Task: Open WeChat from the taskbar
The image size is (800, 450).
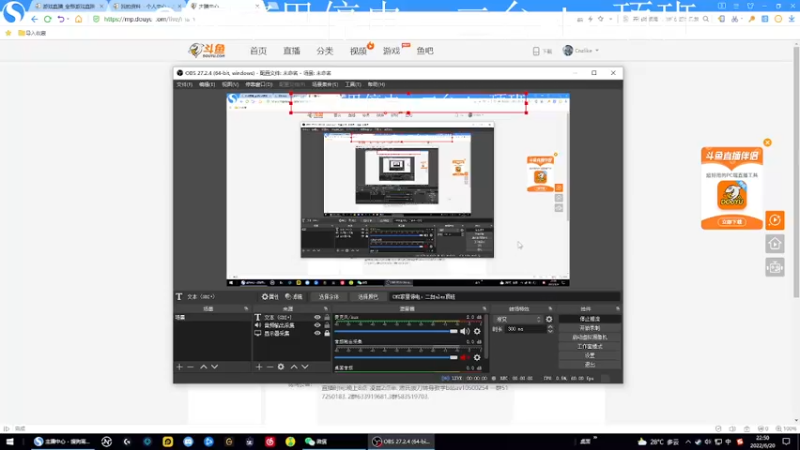Action: pos(316,442)
